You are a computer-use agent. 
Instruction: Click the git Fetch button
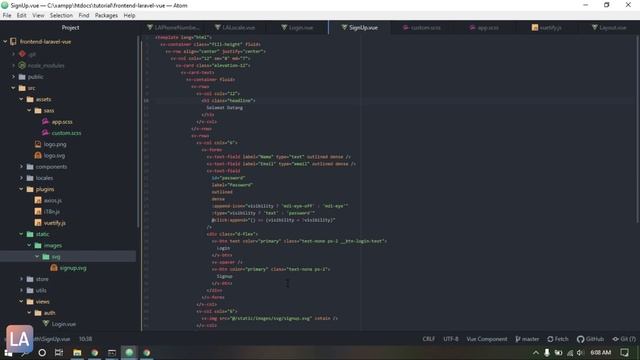tap(558, 339)
